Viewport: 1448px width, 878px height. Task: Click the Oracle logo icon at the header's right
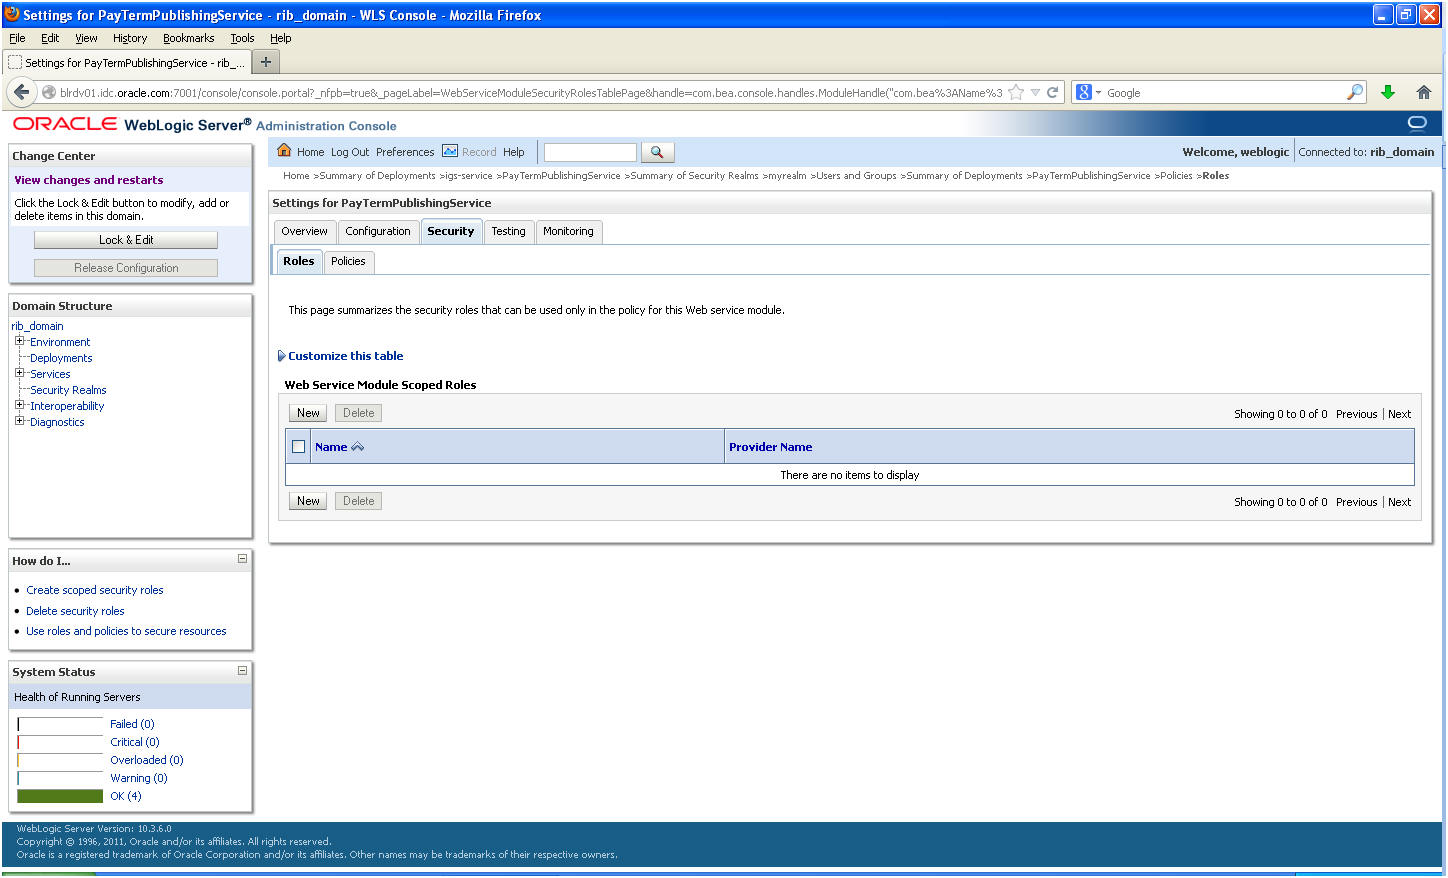tap(1417, 123)
